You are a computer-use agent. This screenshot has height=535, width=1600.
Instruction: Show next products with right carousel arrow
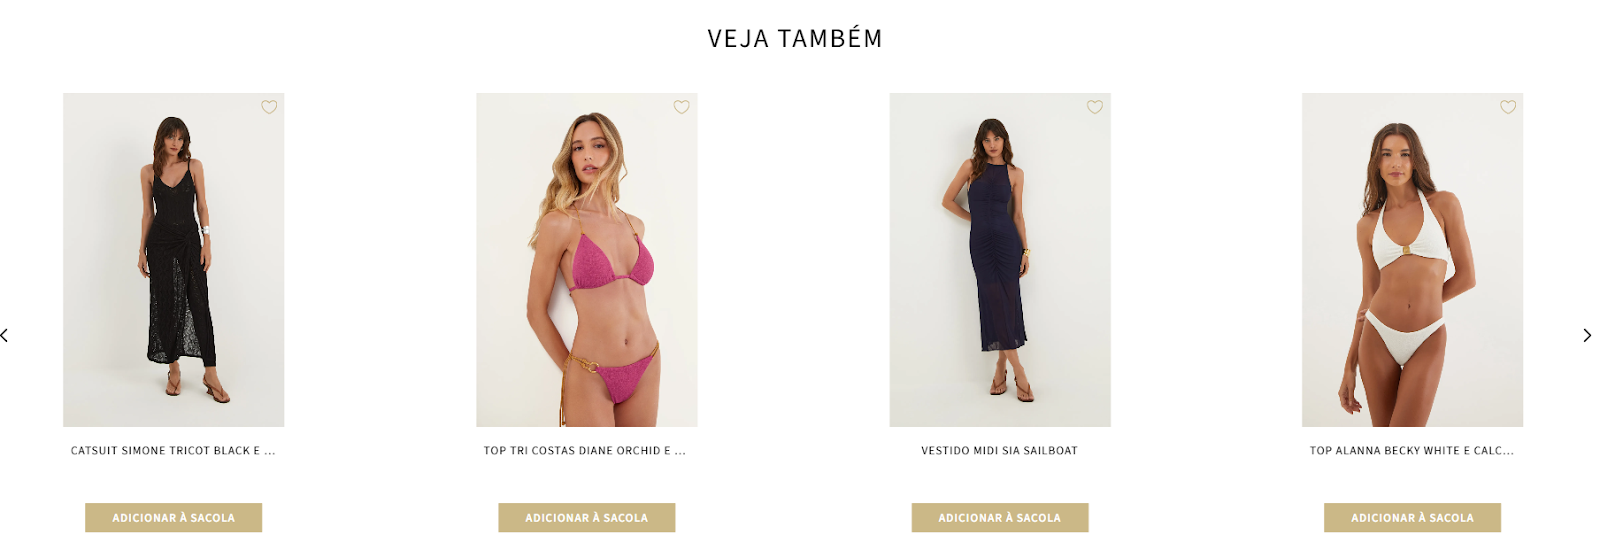point(1586,335)
